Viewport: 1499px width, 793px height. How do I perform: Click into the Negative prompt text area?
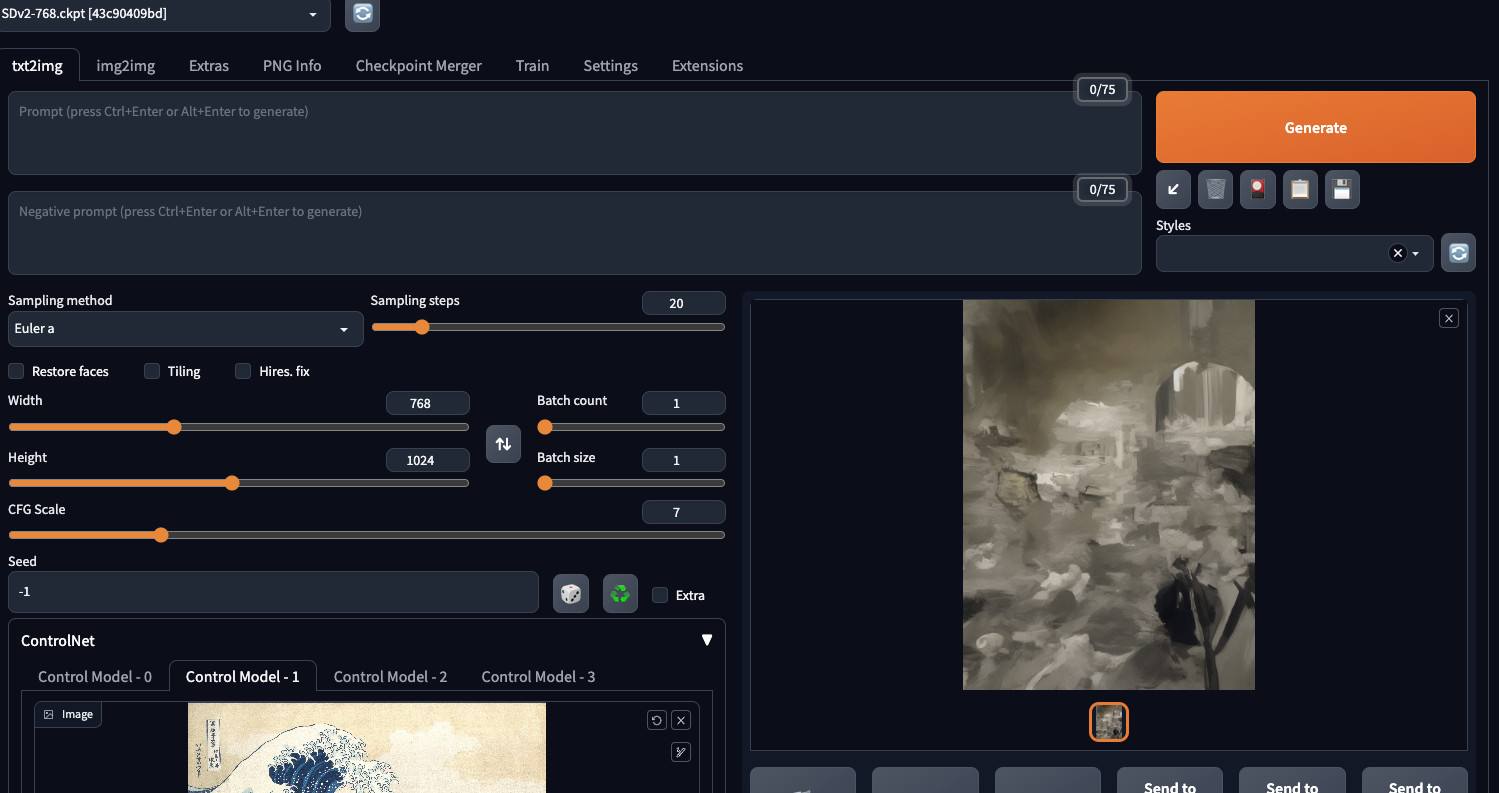click(575, 233)
